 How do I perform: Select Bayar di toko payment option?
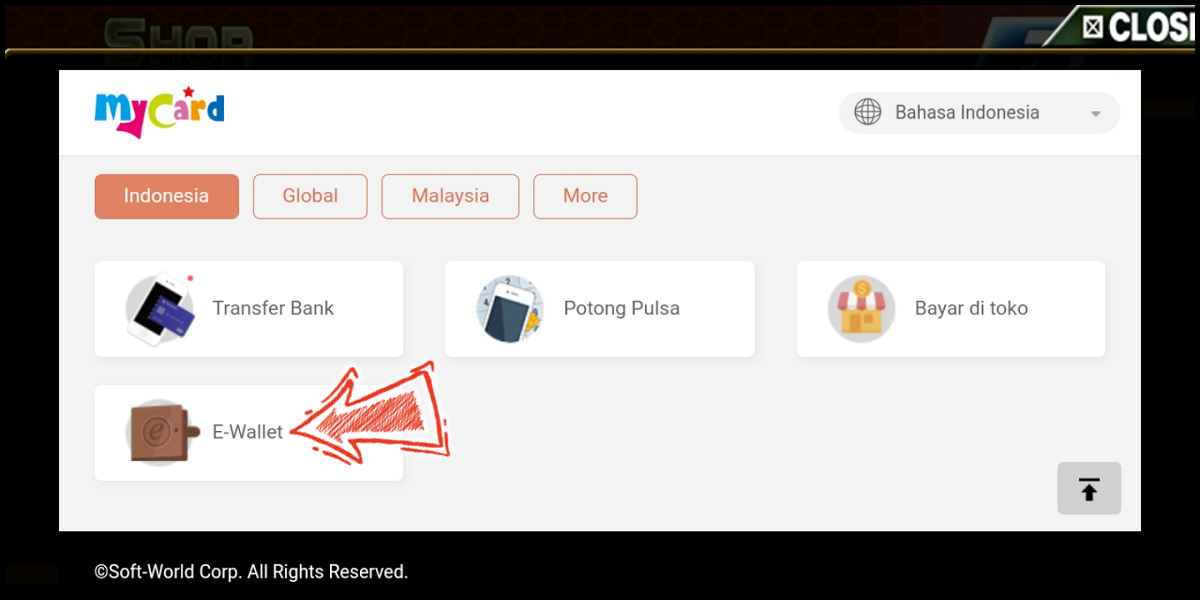click(x=951, y=309)
